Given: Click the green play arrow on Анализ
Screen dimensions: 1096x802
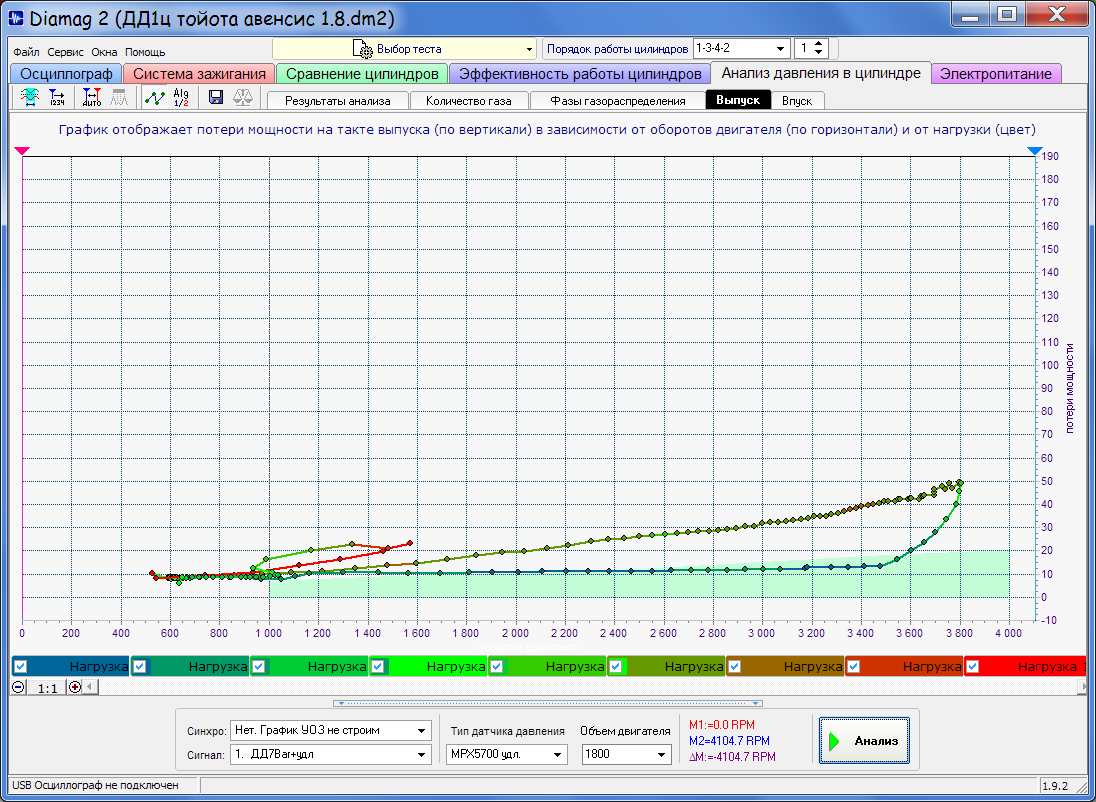Looking at the screenshot, I should click(834, 741).
